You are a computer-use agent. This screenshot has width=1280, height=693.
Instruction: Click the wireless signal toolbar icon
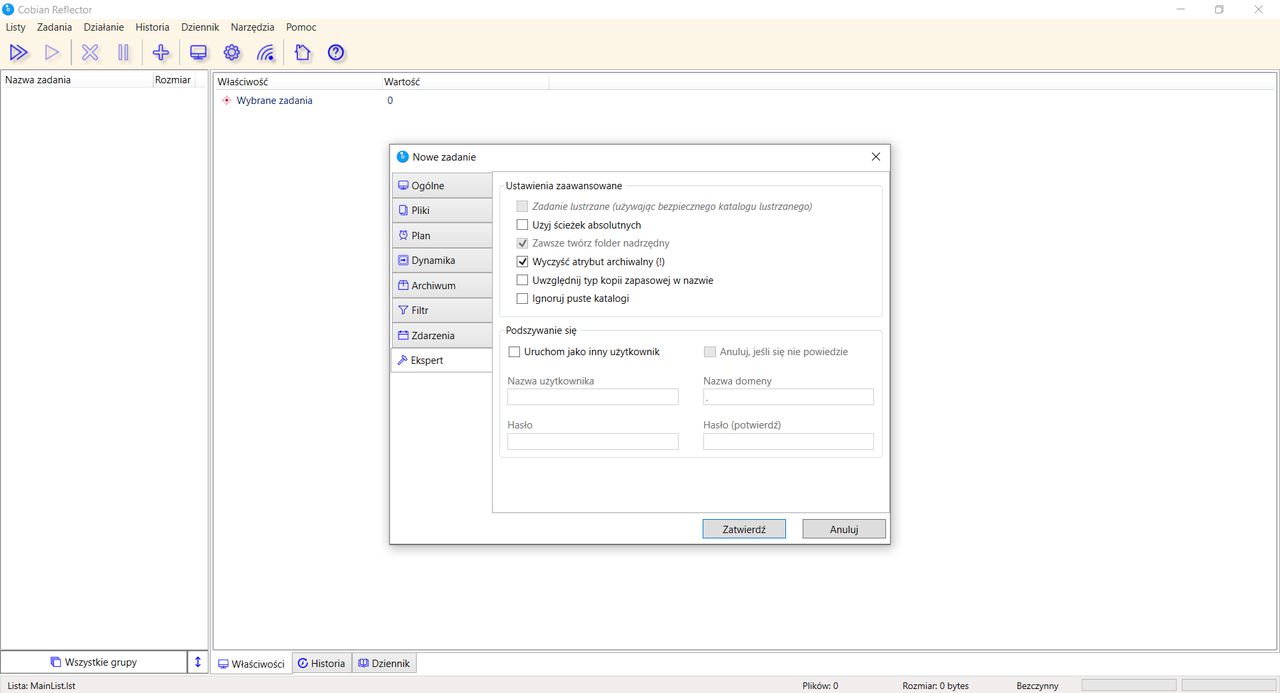[265, 53]
